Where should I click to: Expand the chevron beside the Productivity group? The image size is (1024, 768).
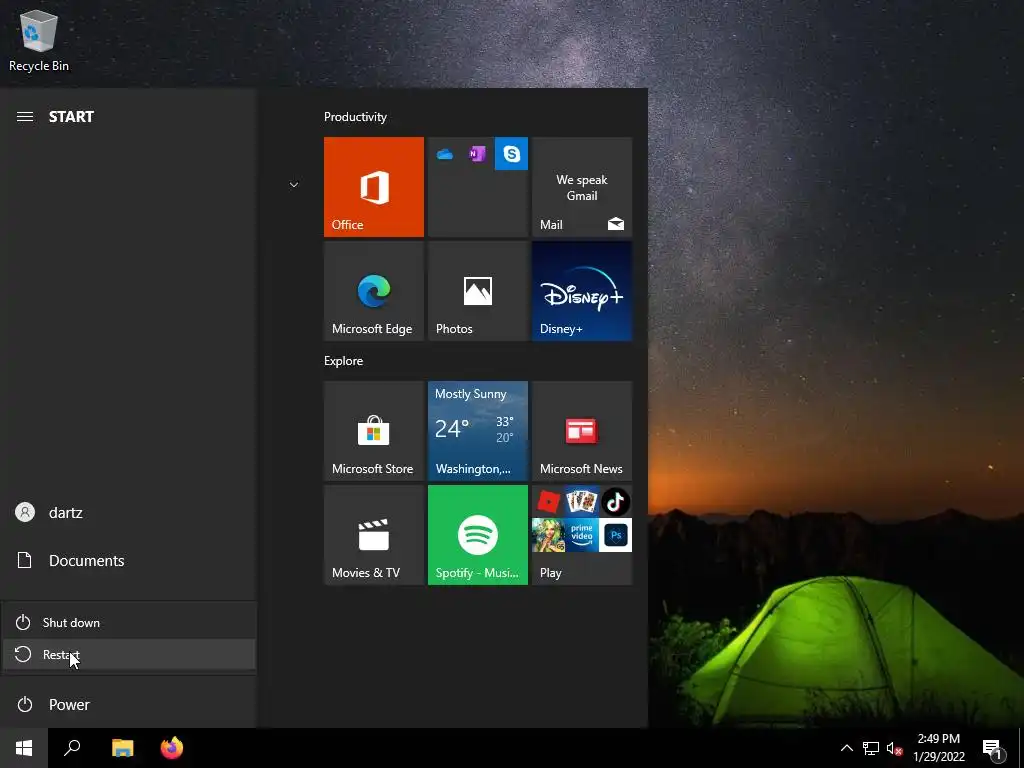tap(294, 185)
